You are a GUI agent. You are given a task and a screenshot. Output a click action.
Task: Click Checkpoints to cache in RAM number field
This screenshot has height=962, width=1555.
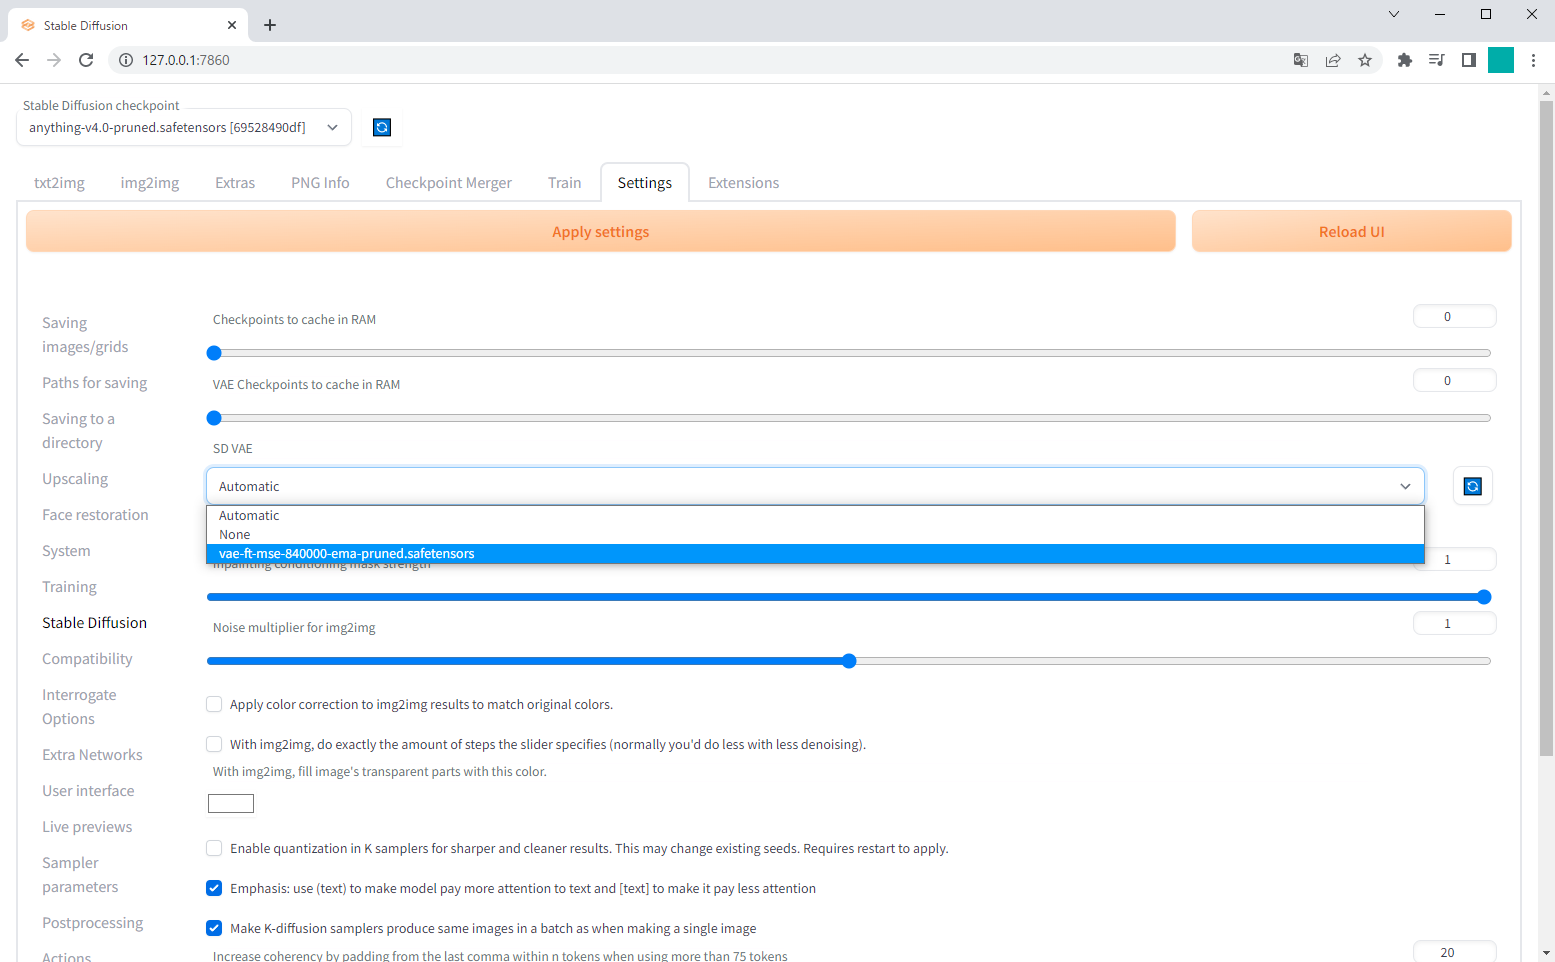1454,317
